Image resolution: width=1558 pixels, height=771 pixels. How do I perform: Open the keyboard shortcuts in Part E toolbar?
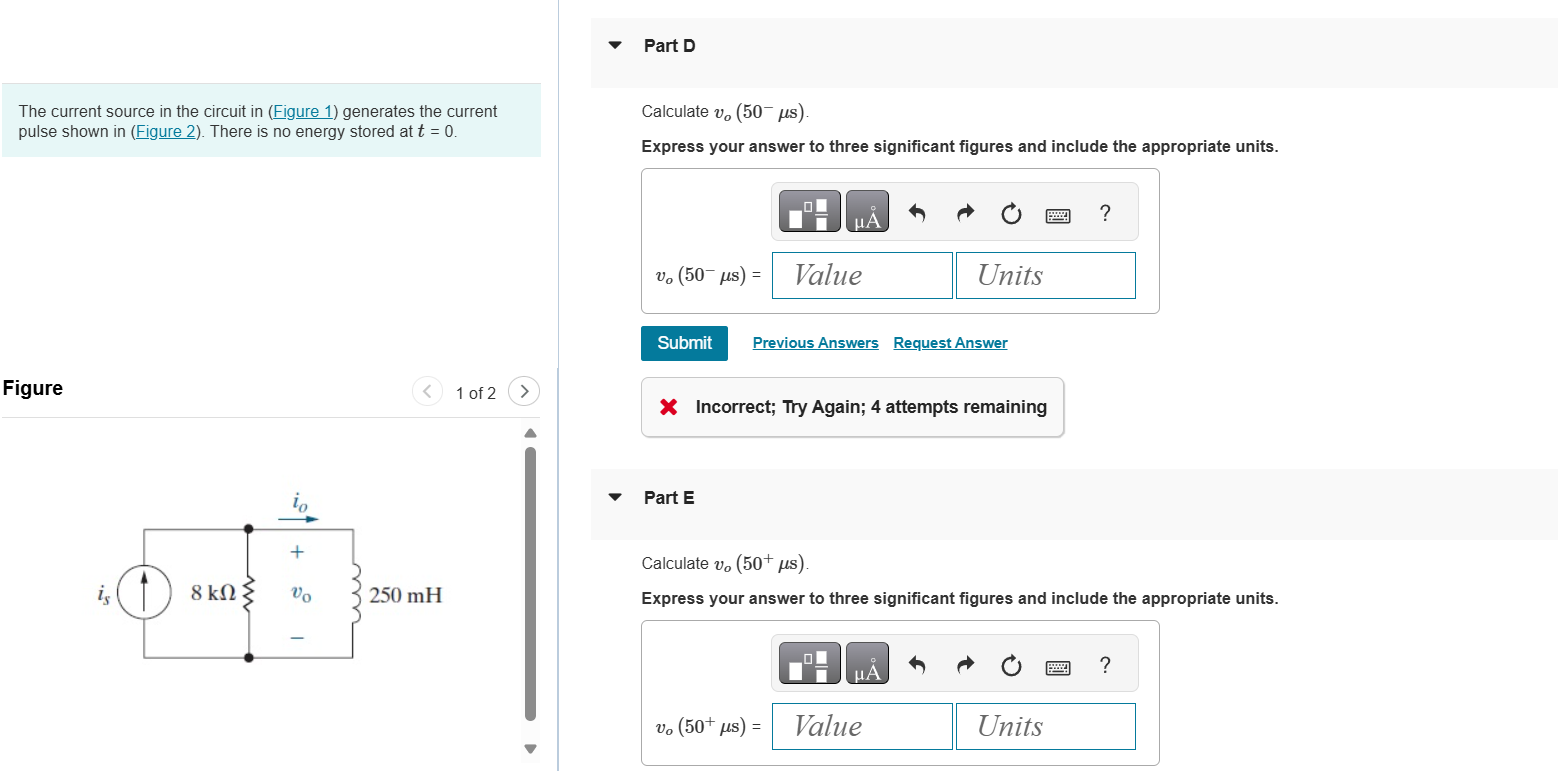tap(1058, 665)
